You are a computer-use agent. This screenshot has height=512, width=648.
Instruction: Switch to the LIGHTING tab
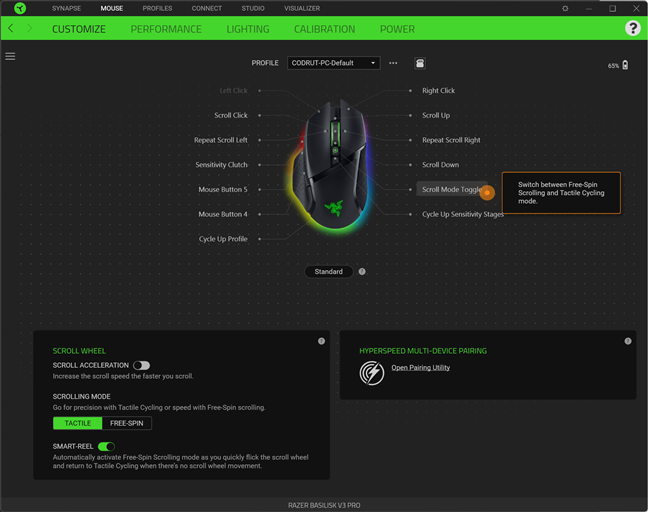[x=248, y=29]
